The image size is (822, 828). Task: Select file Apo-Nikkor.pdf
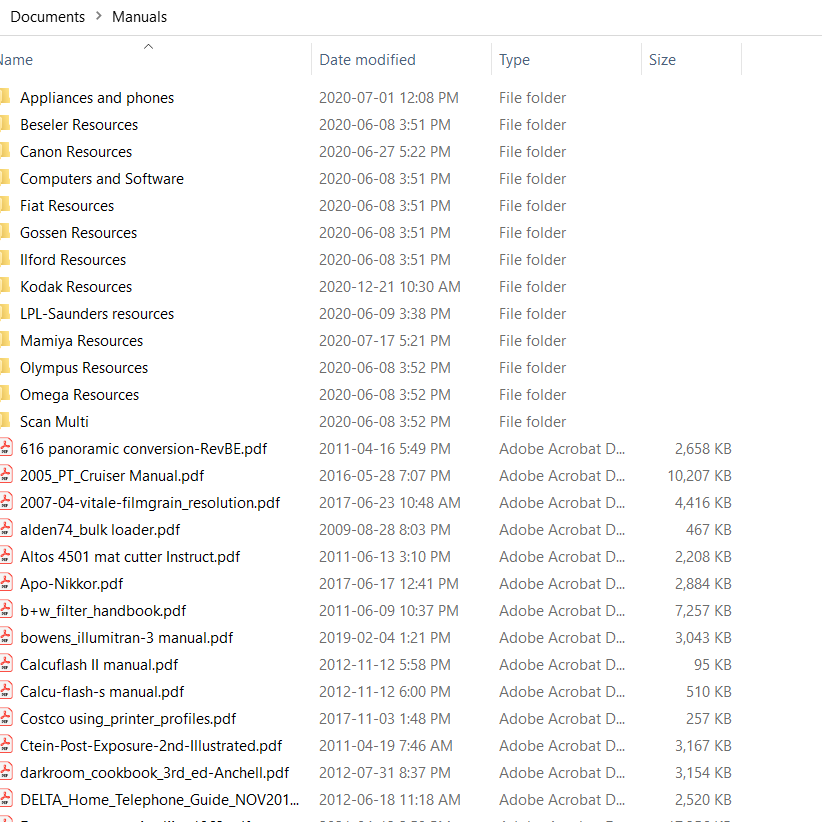pos(72,584)
